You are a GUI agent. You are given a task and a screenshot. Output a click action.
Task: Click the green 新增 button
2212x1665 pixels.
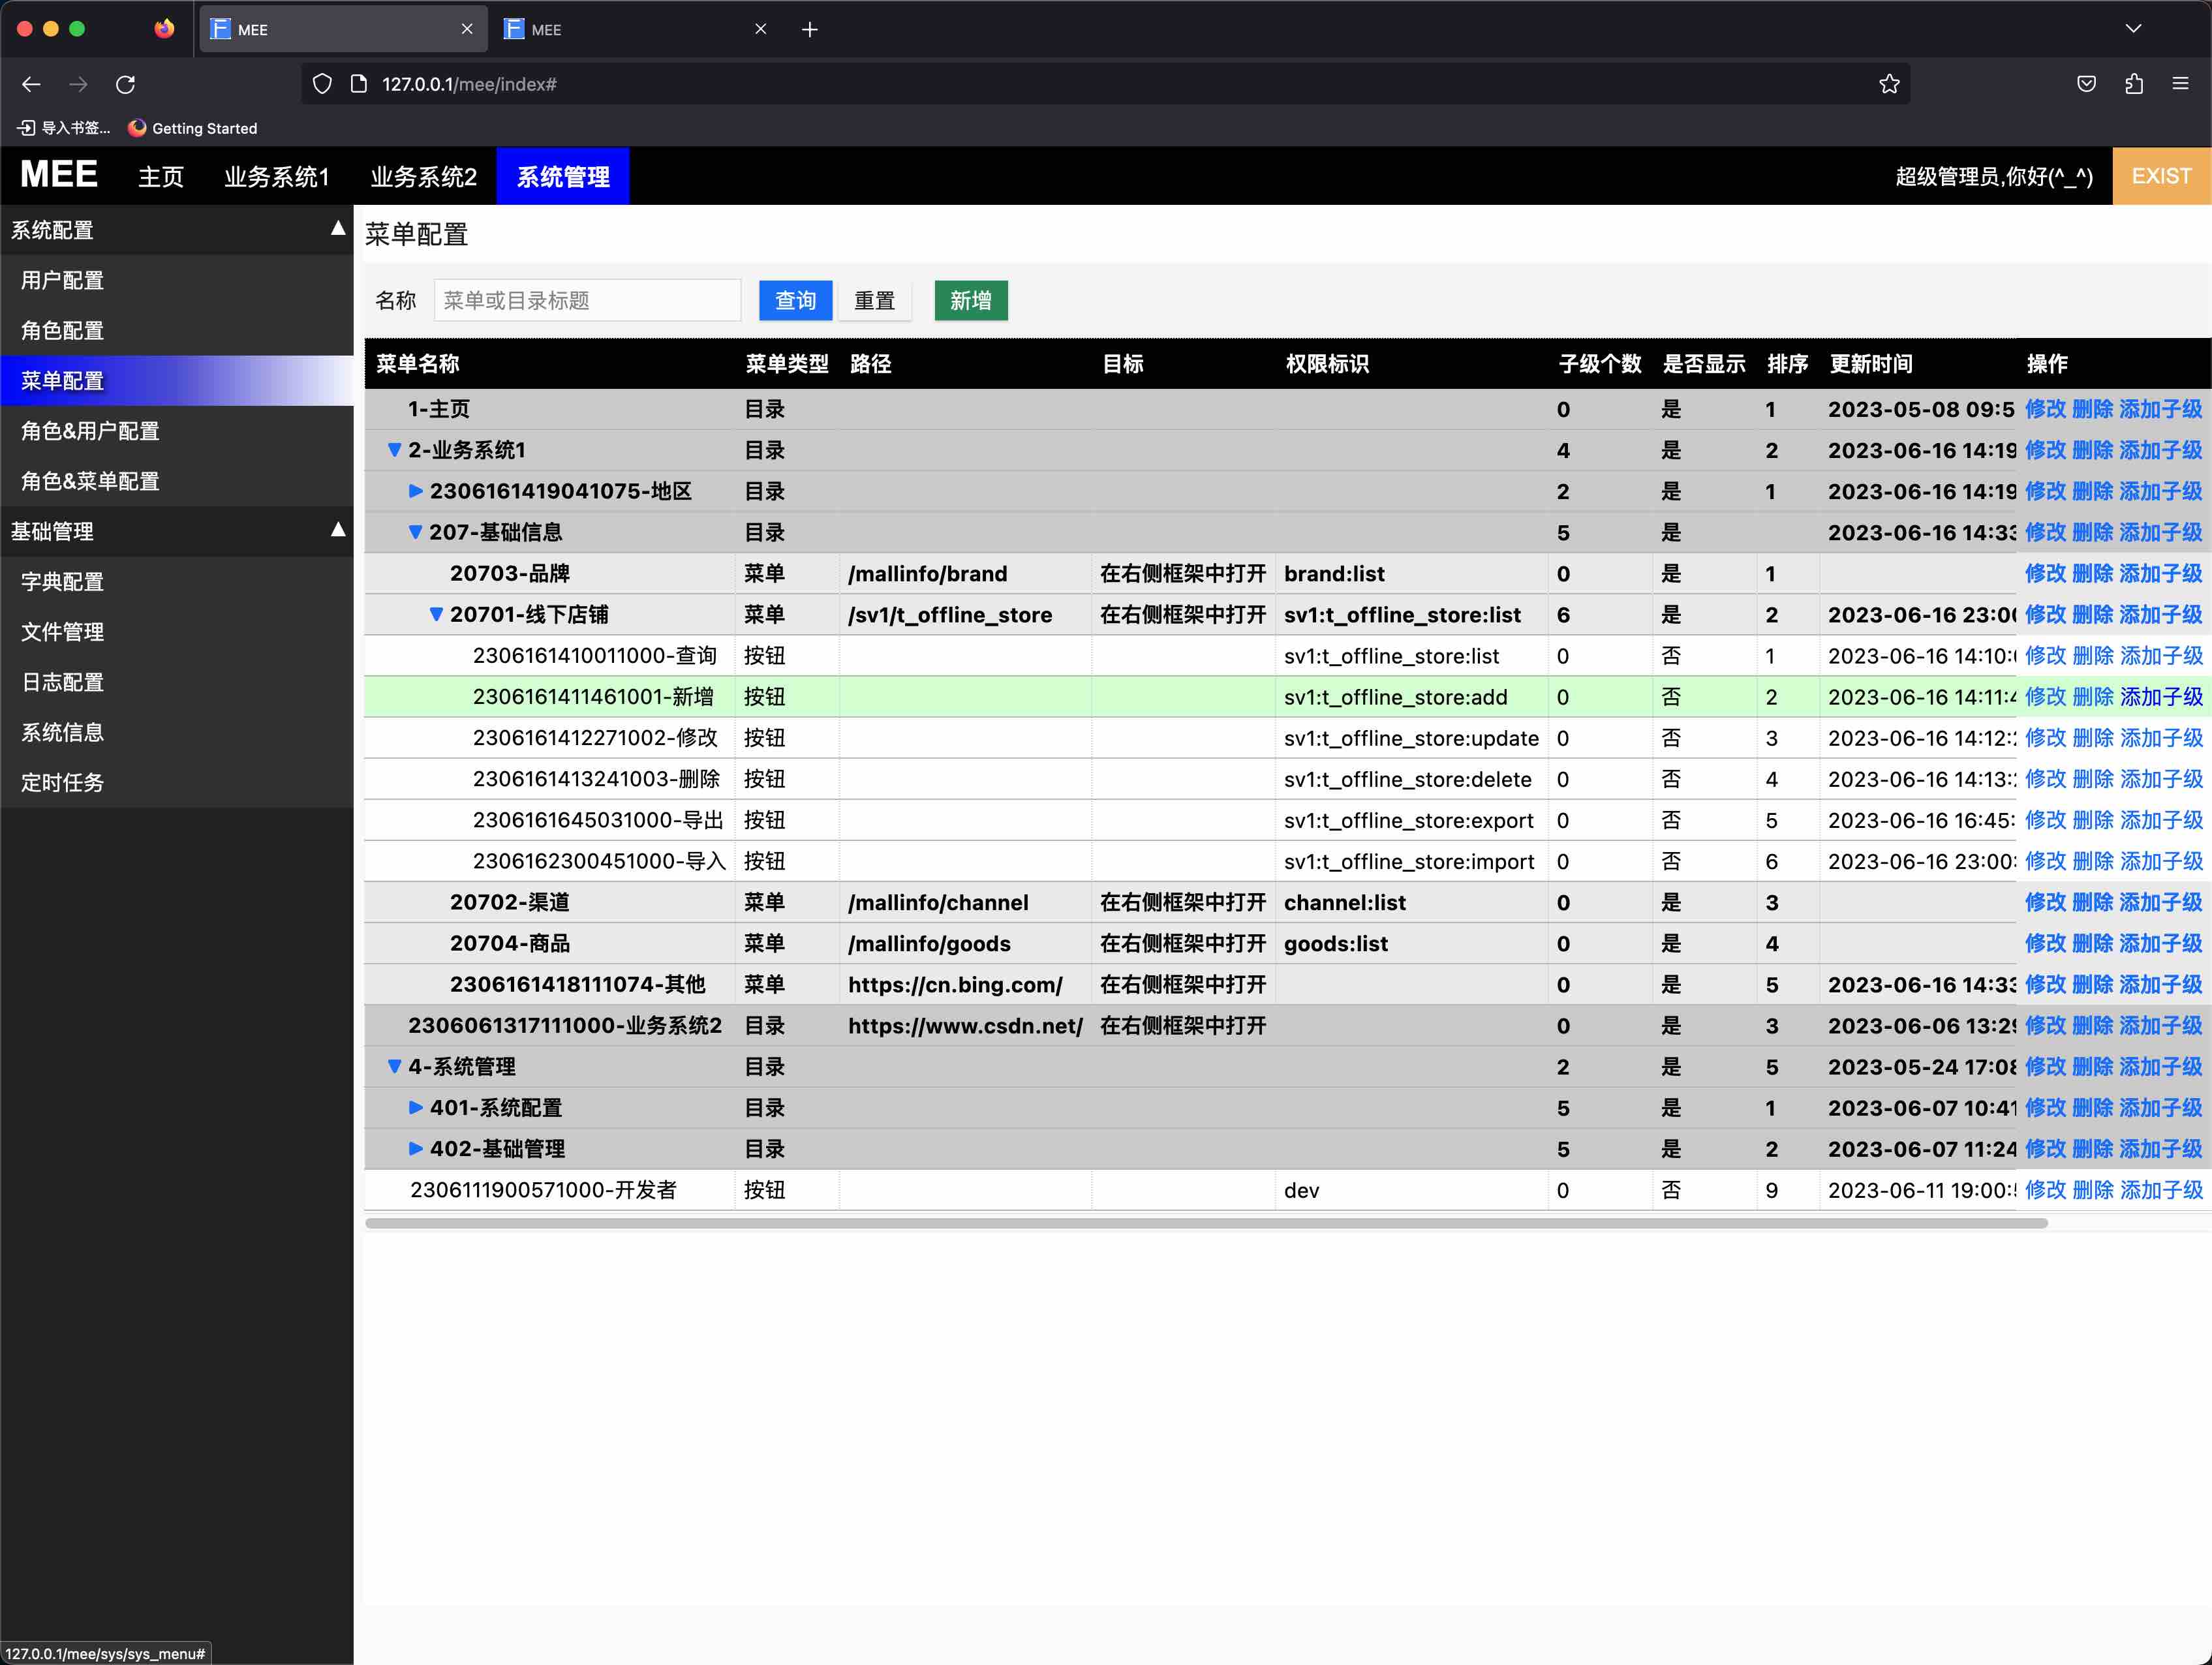[970, 301]
